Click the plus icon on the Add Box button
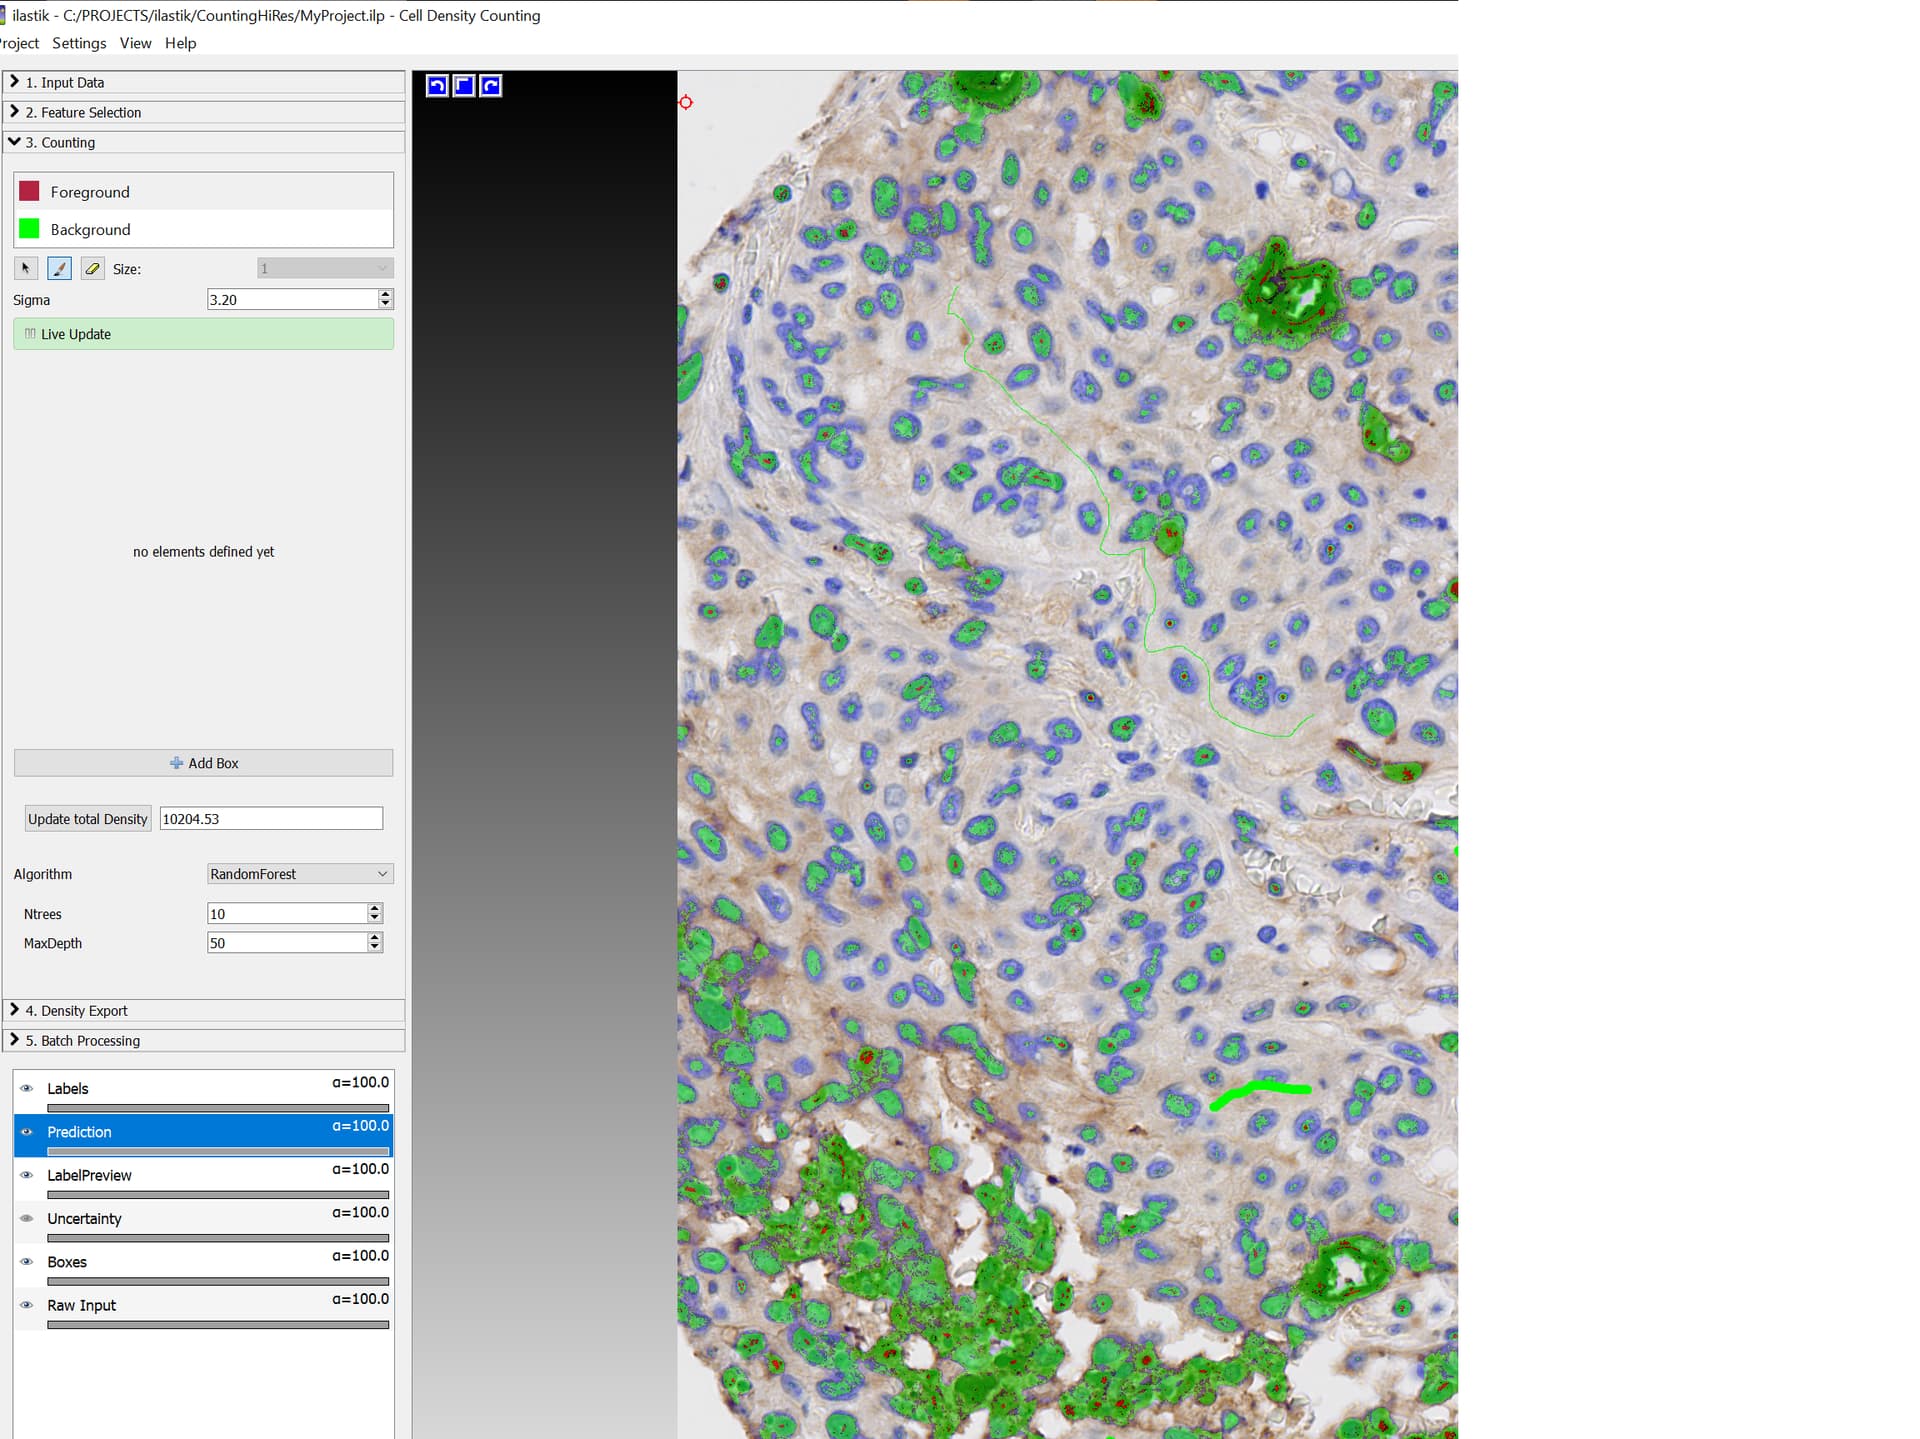The width and height of the screenshot is (1920, 1439). 176,762
